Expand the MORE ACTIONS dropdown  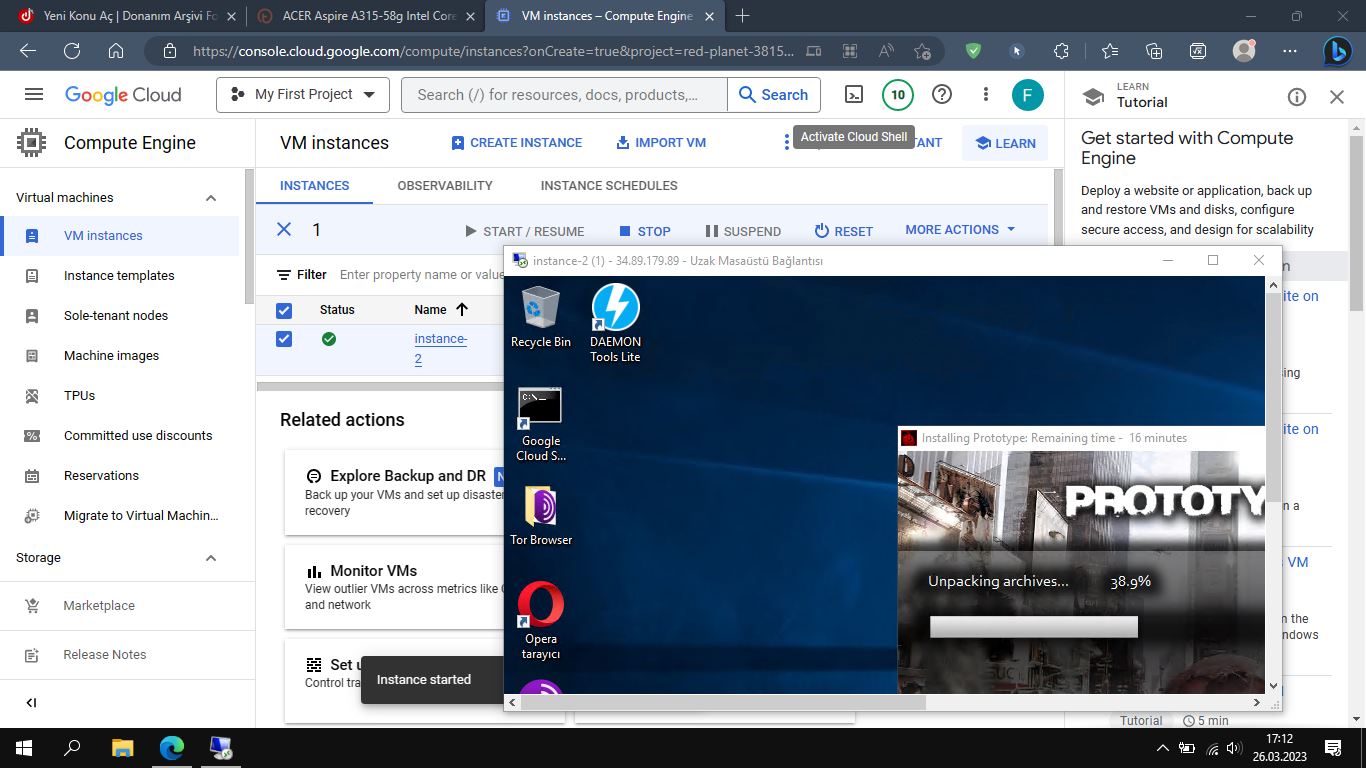(960, 230)
